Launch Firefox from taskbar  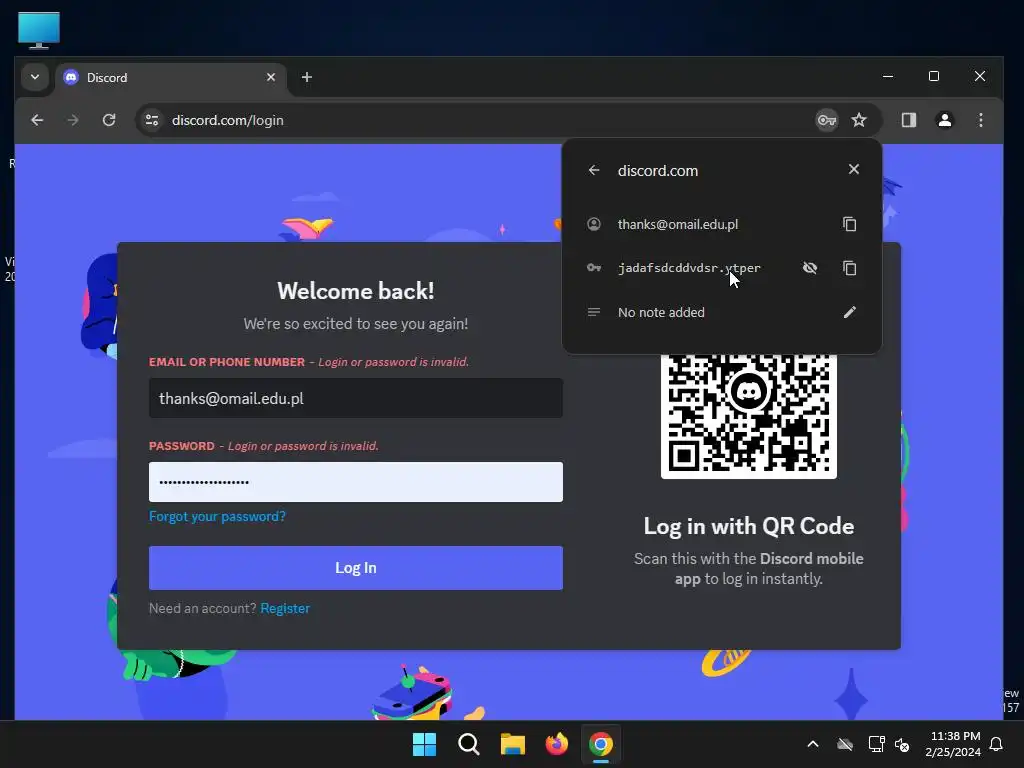pyautogui.click(x=556, y=744)
